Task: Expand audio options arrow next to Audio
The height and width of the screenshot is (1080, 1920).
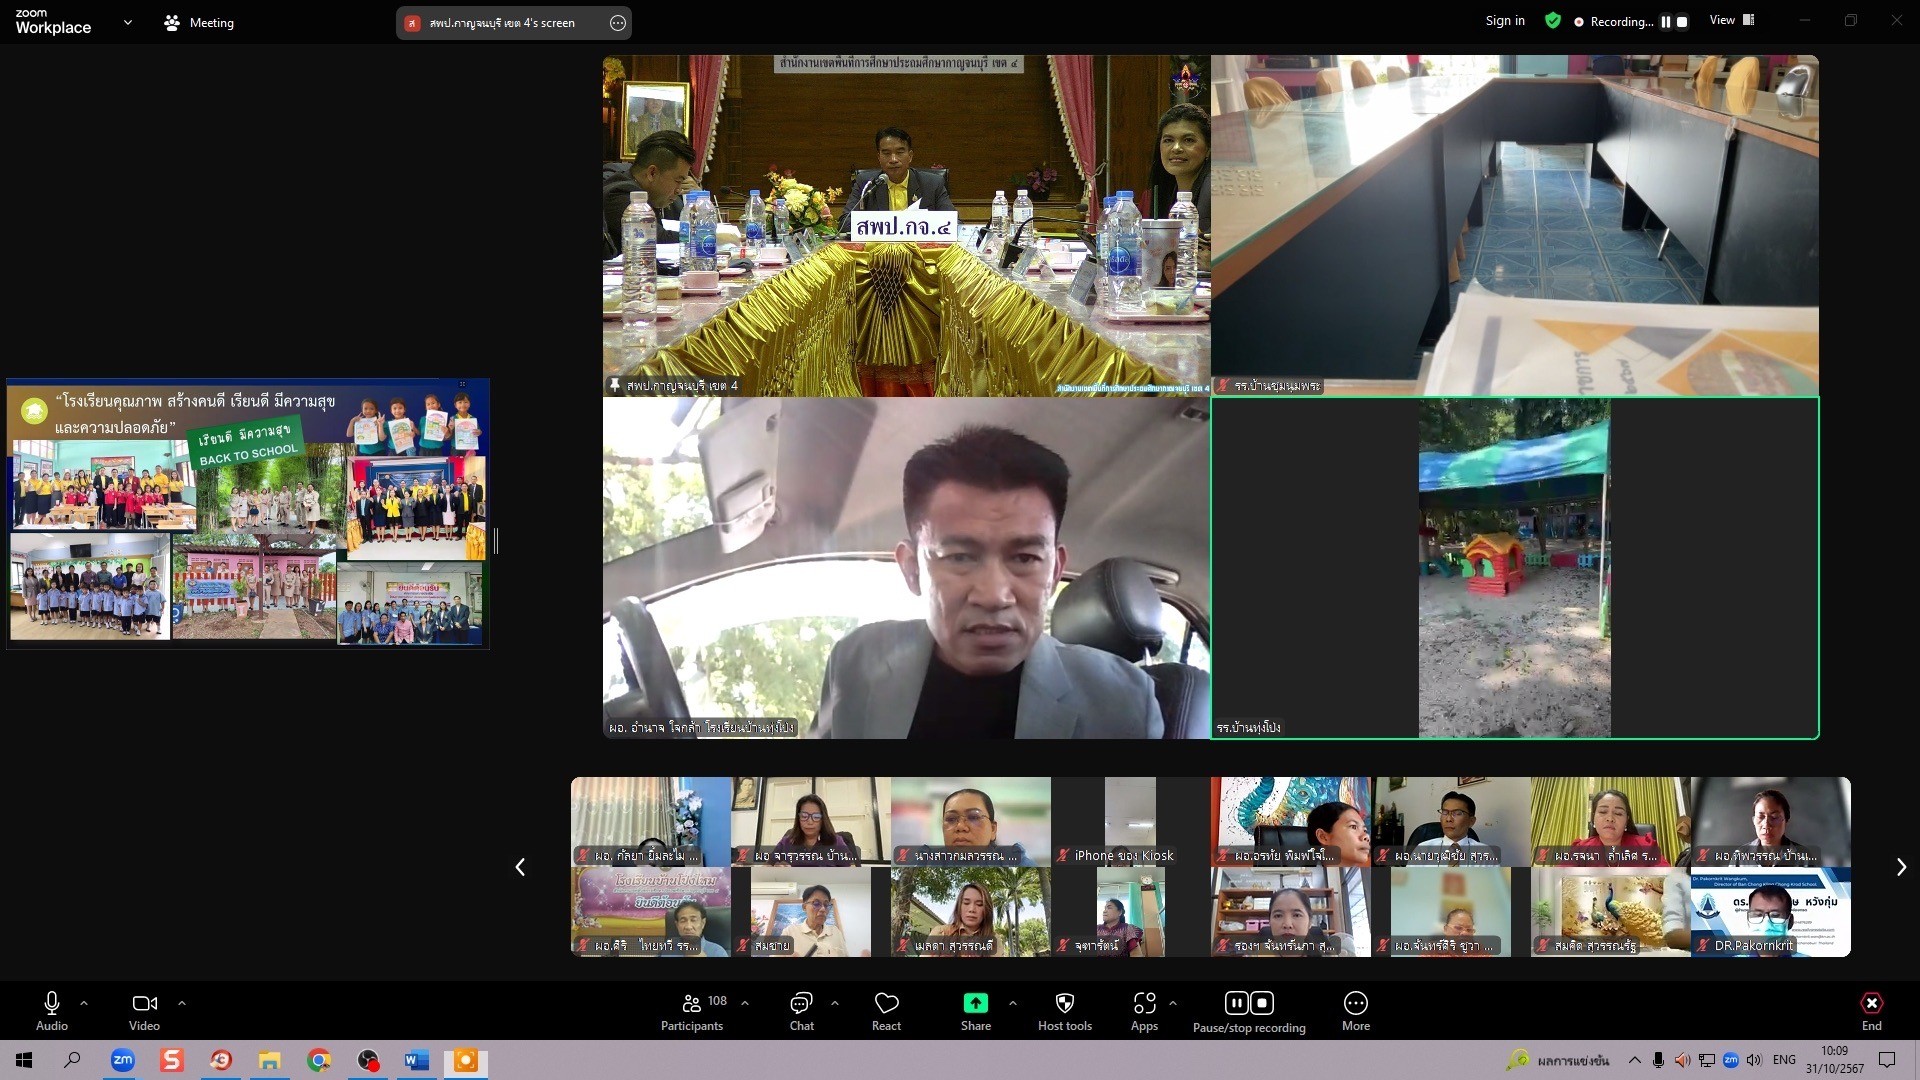Action: (x=84, y=1002)
